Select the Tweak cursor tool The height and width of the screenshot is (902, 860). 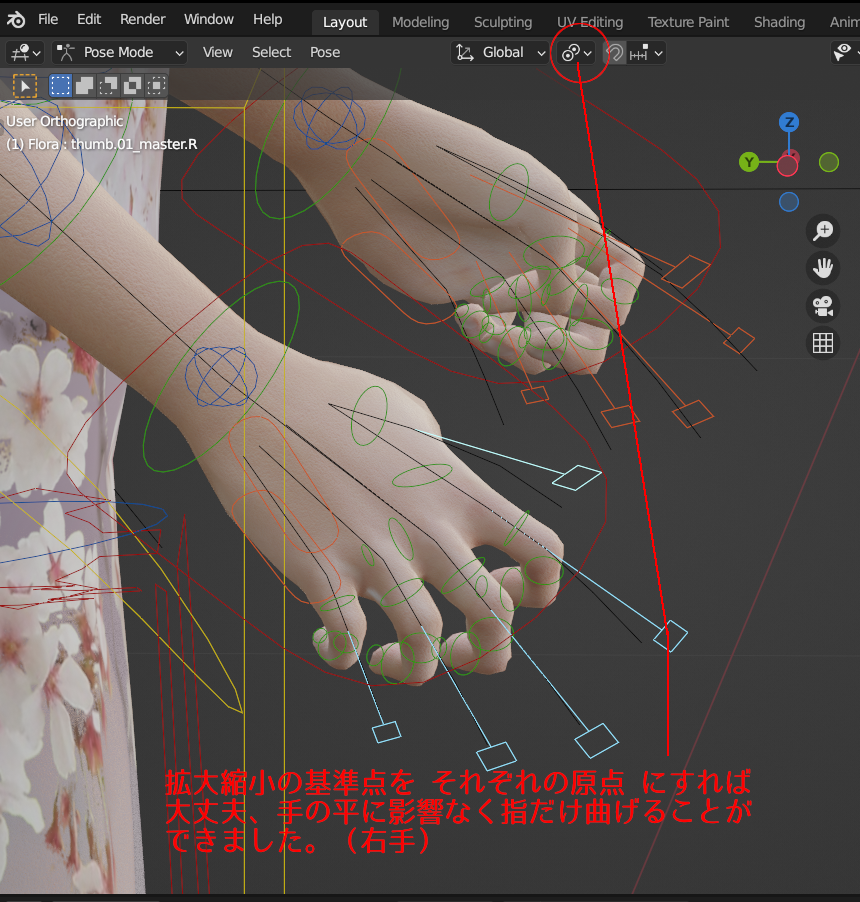[x=24, y=85]
